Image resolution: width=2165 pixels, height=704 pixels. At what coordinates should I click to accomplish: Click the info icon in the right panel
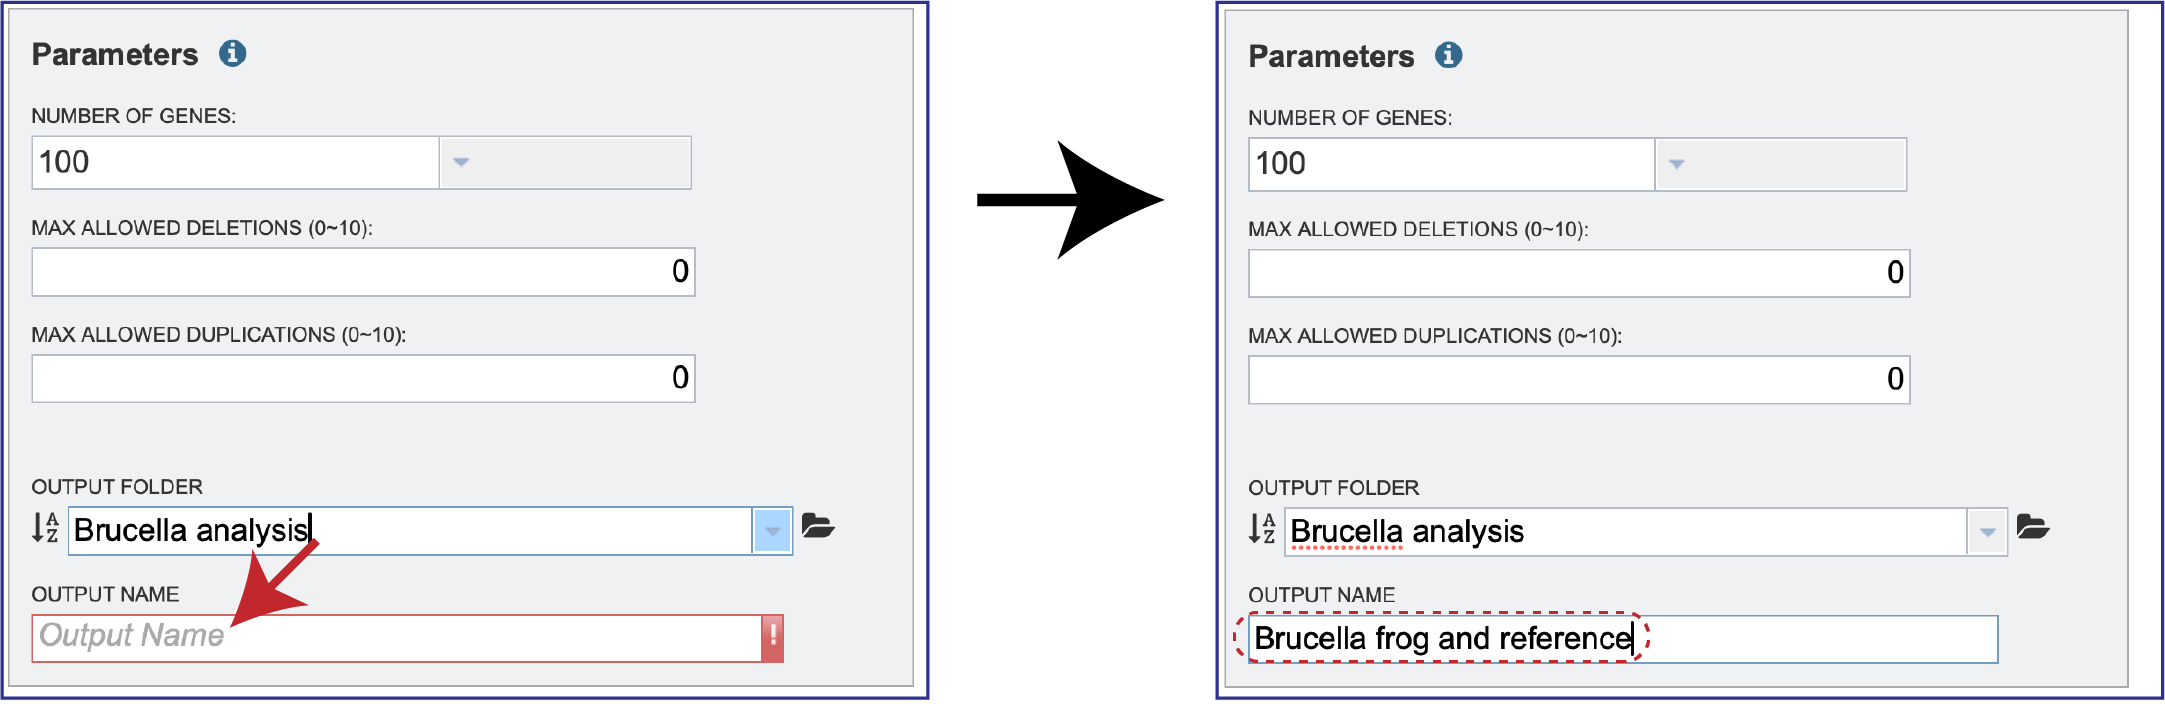pos(1449,56)
